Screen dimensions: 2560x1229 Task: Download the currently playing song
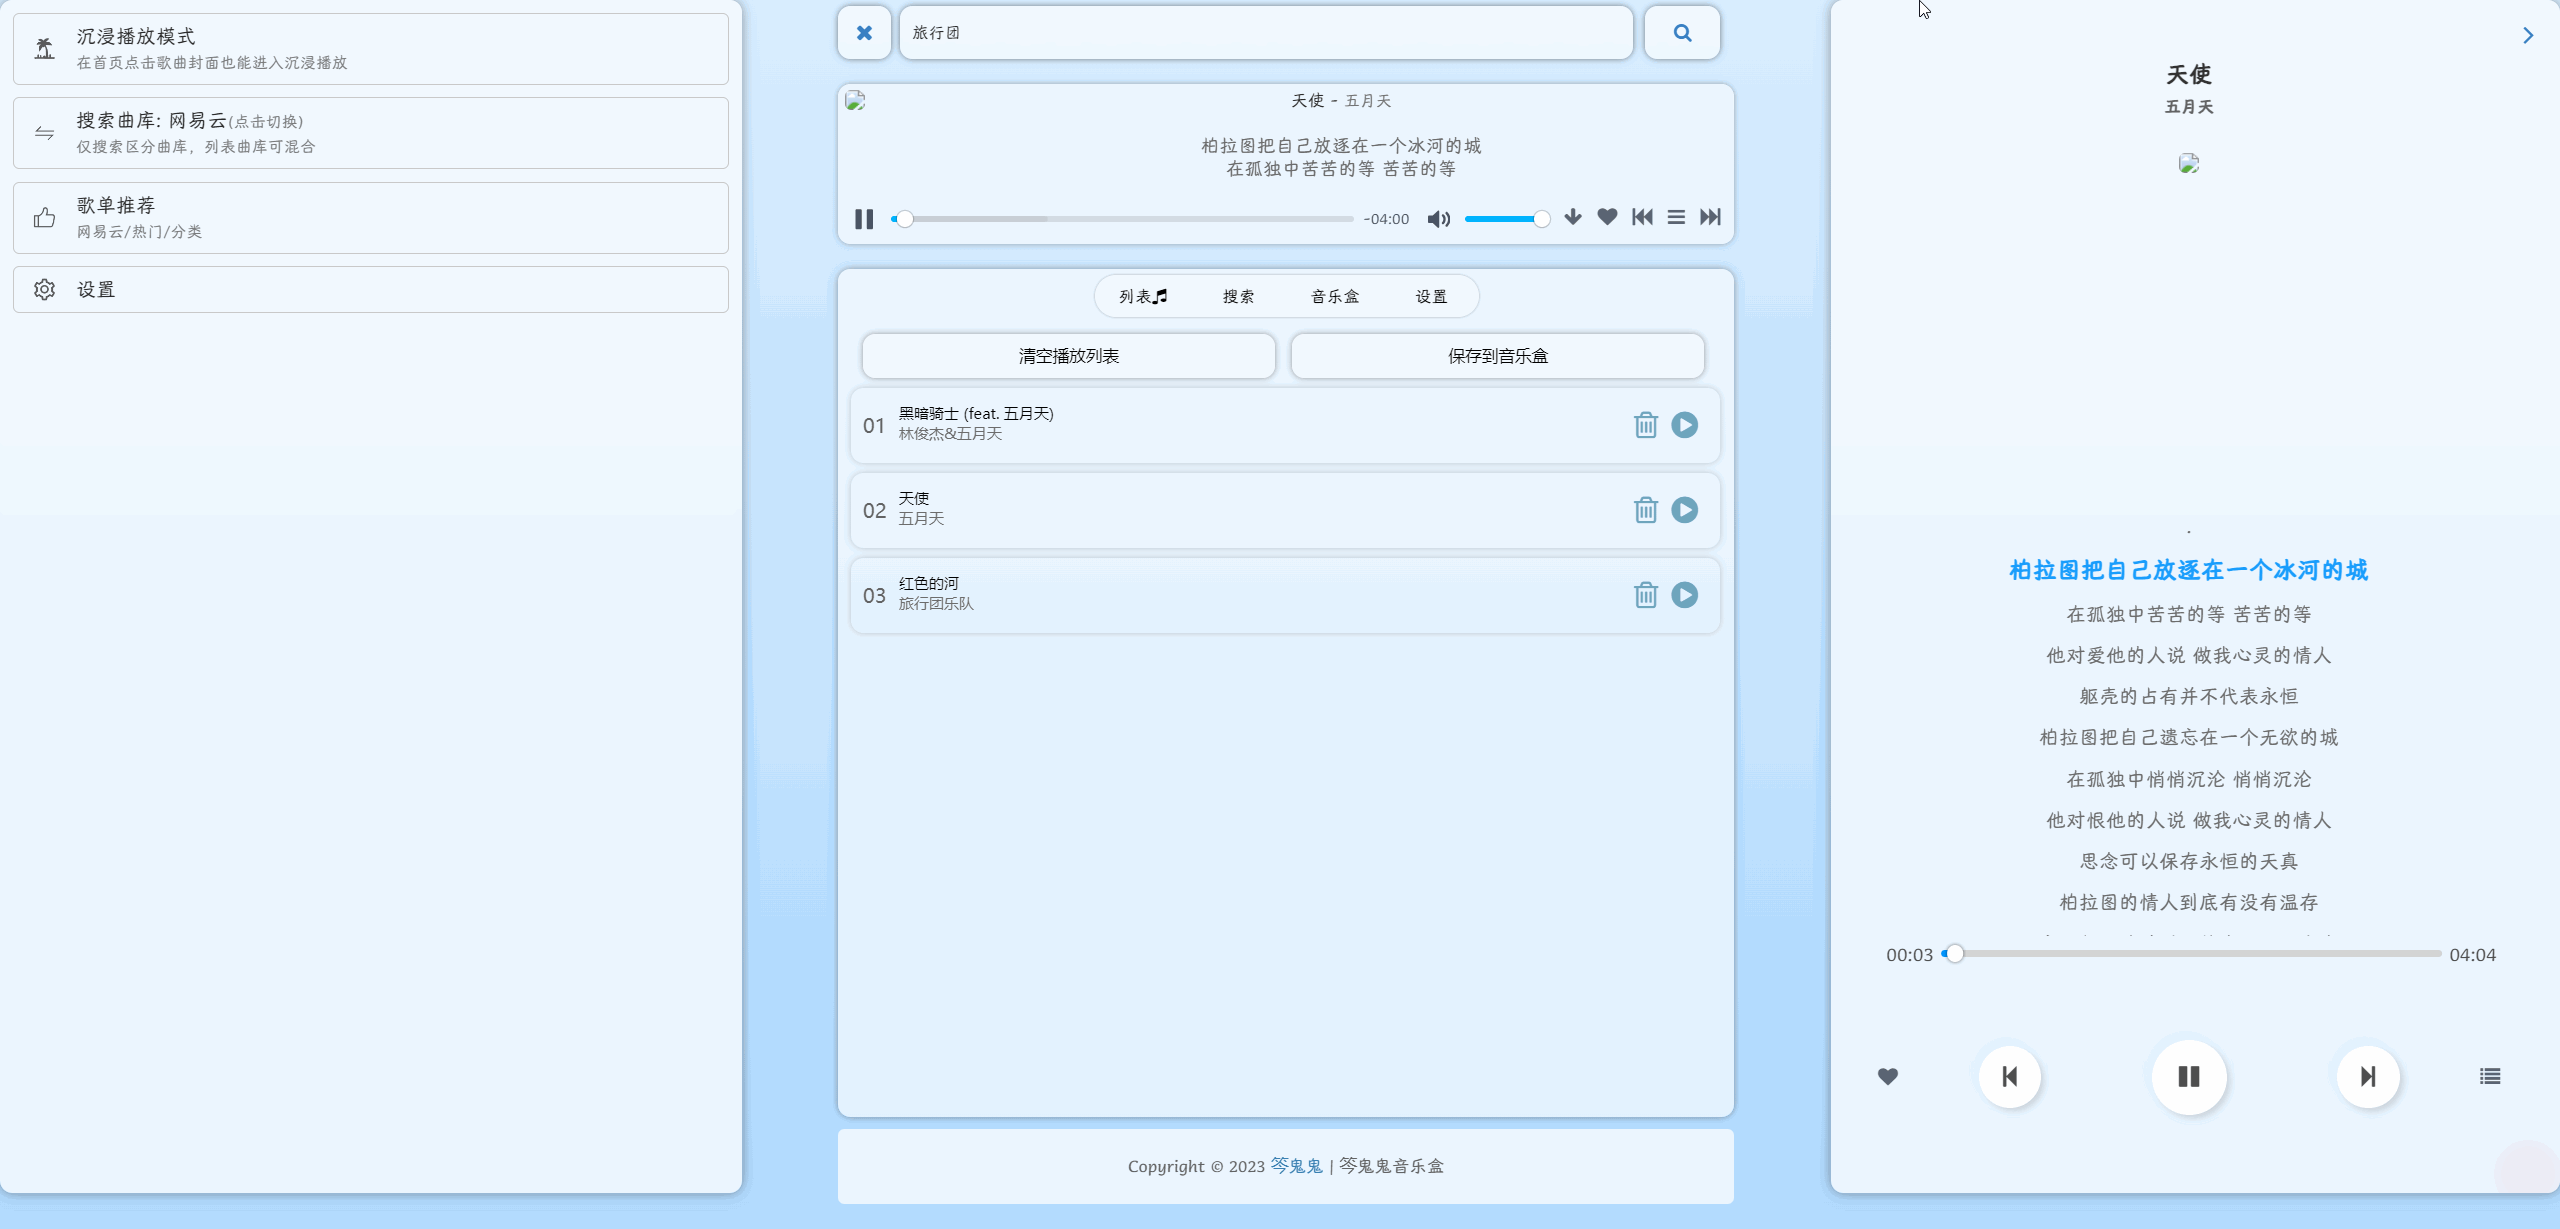1572,217
